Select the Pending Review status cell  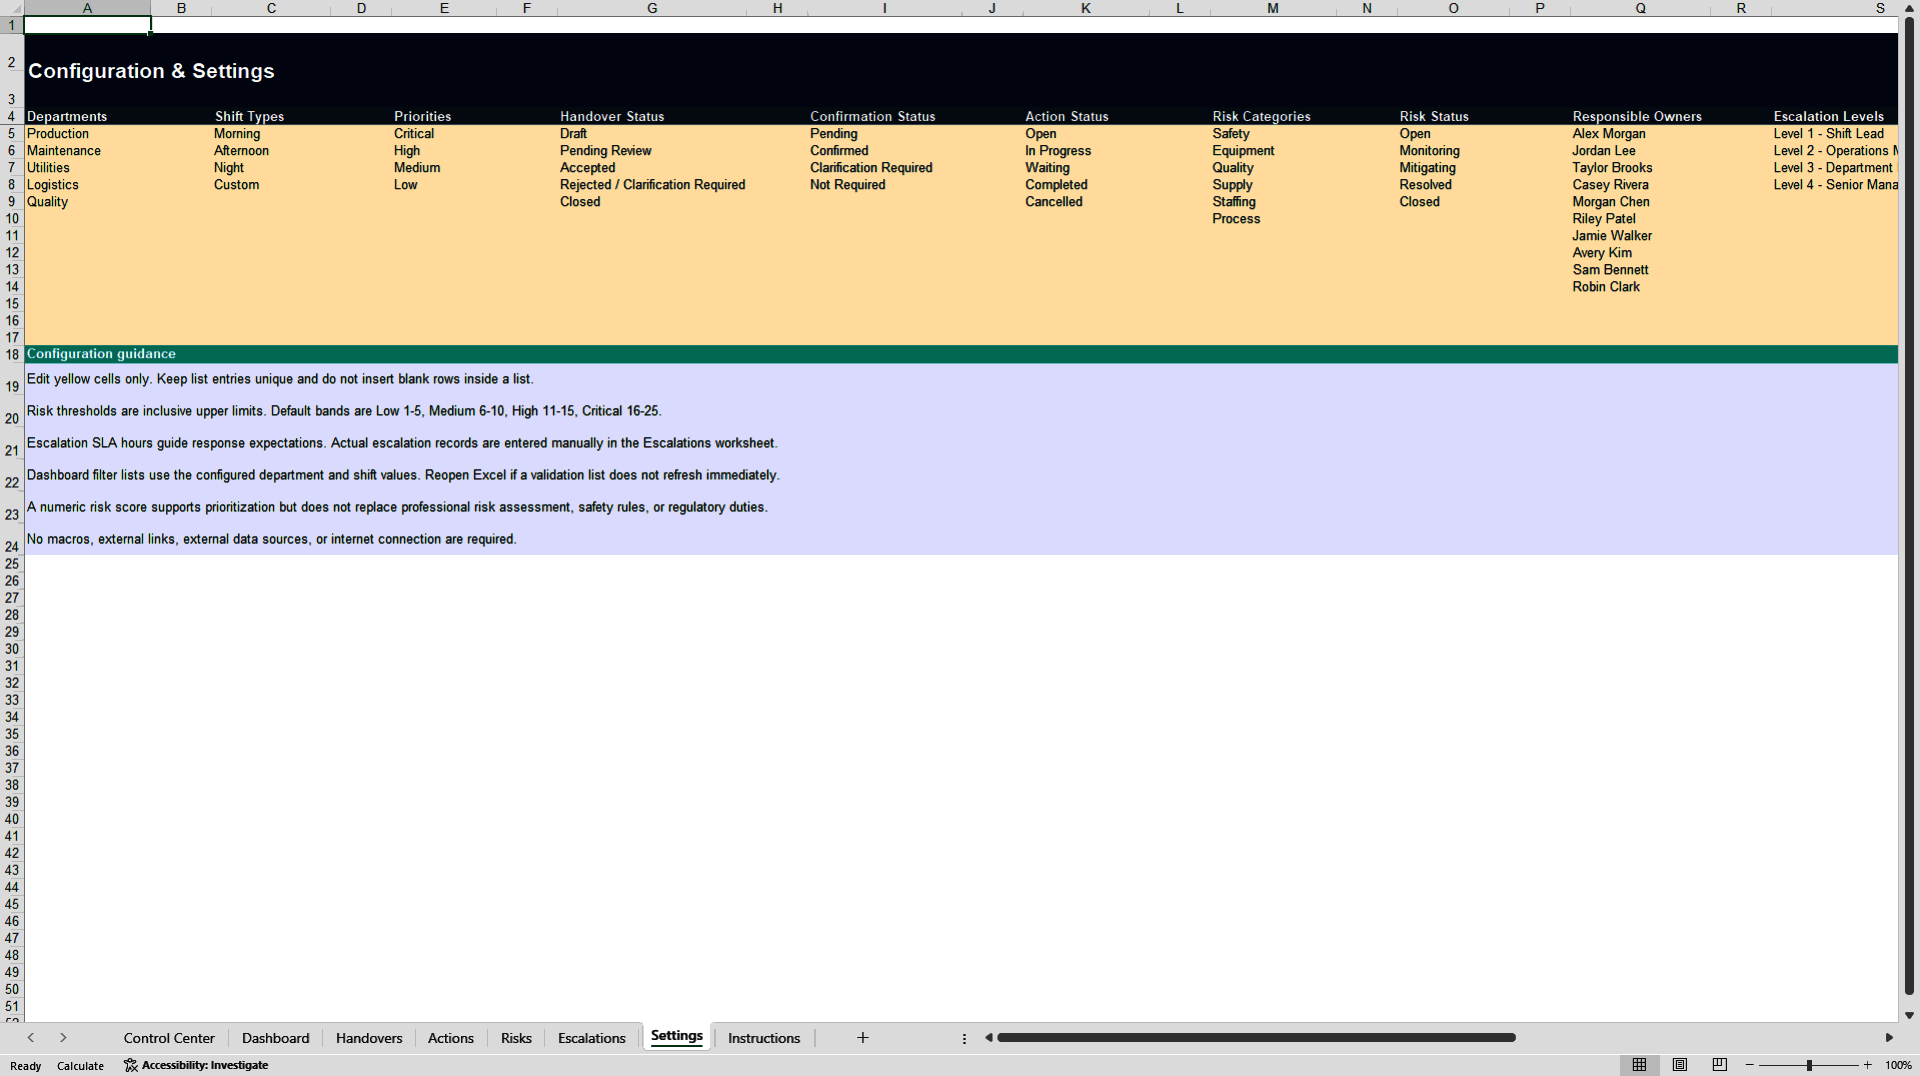coord(652,150)
